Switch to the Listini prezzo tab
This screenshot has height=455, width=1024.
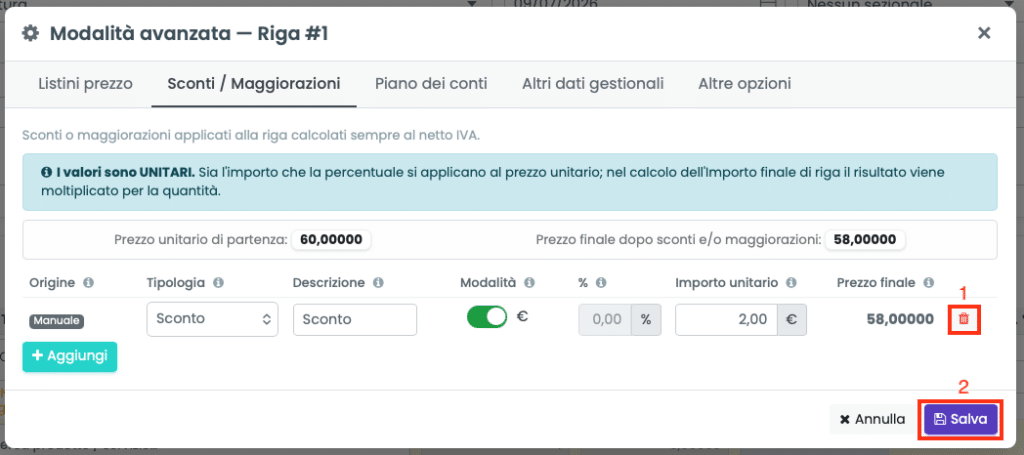[86, 84]
